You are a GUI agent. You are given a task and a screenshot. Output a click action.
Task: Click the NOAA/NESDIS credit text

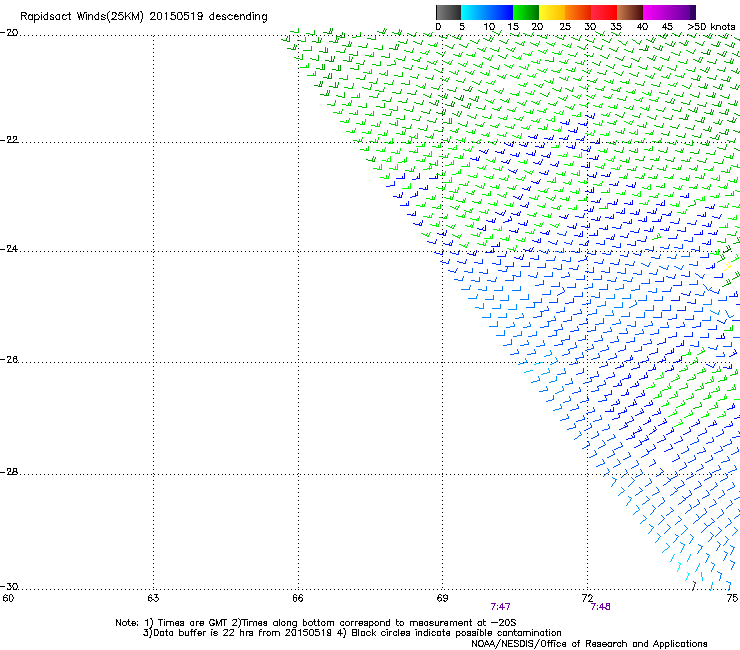coord(589,644)
